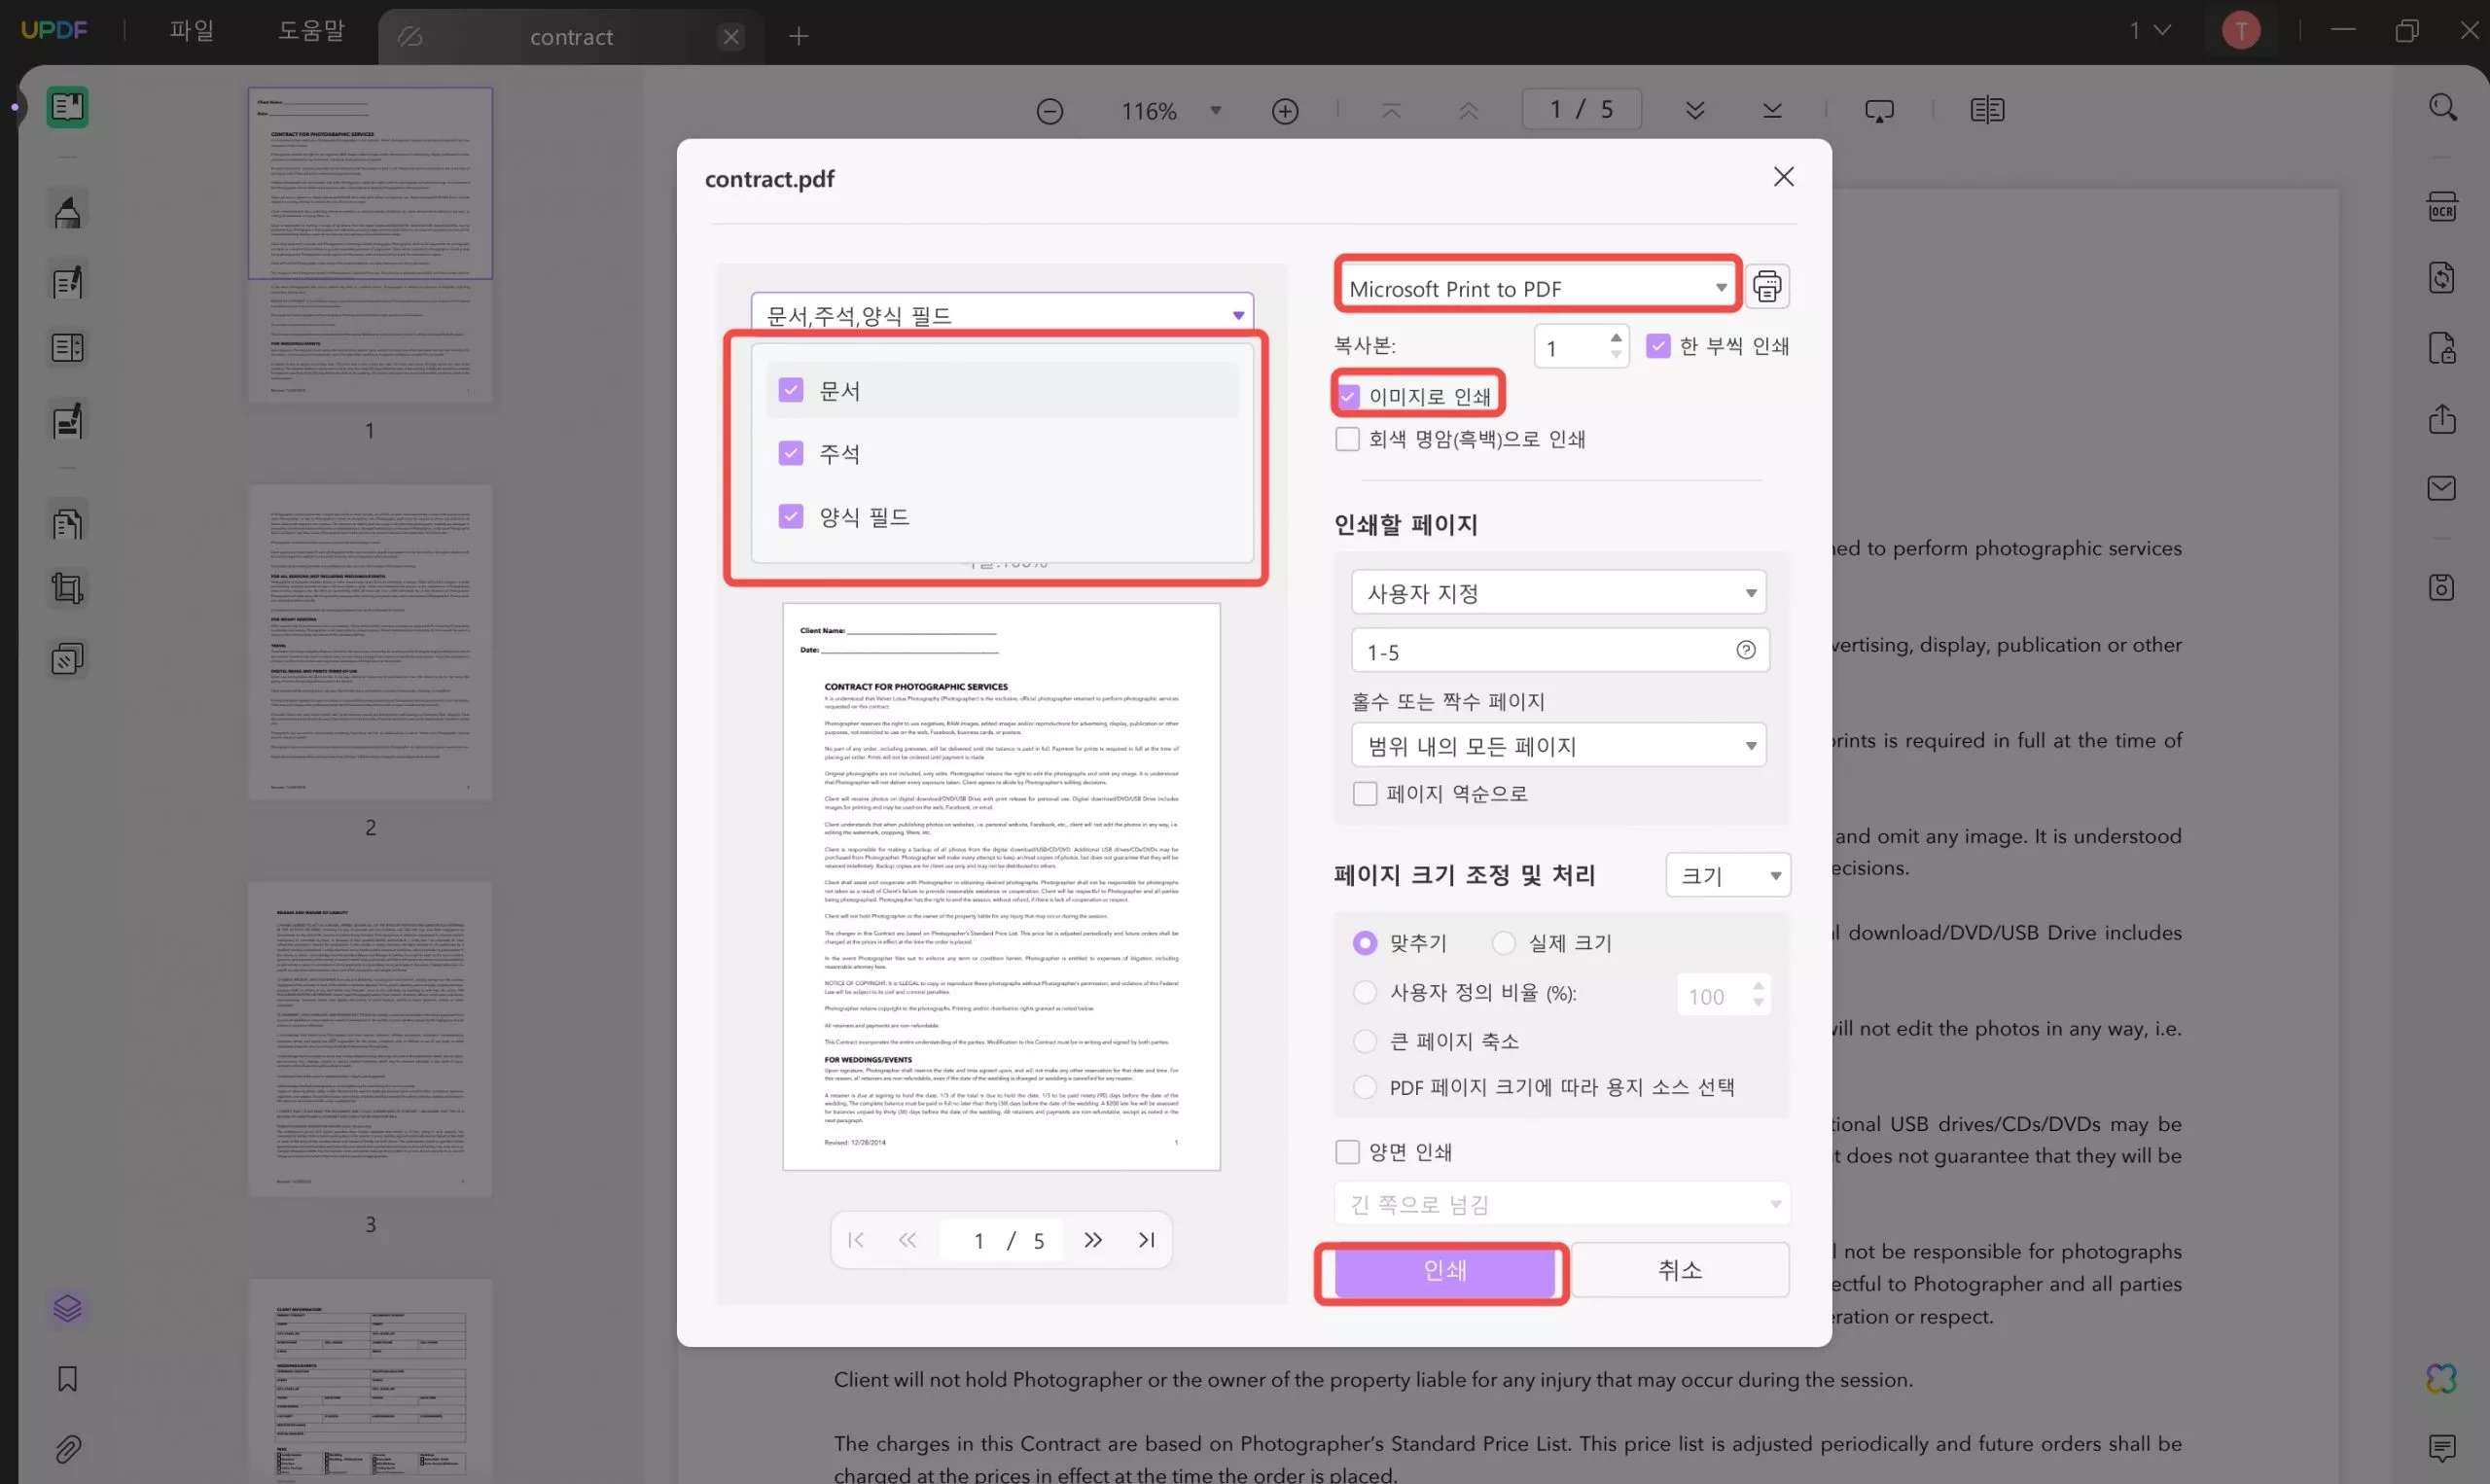This screenshot has height=1484, width=2490.
Task: Zoom in with the plus icon
Action: click(x=1285, y=111)
